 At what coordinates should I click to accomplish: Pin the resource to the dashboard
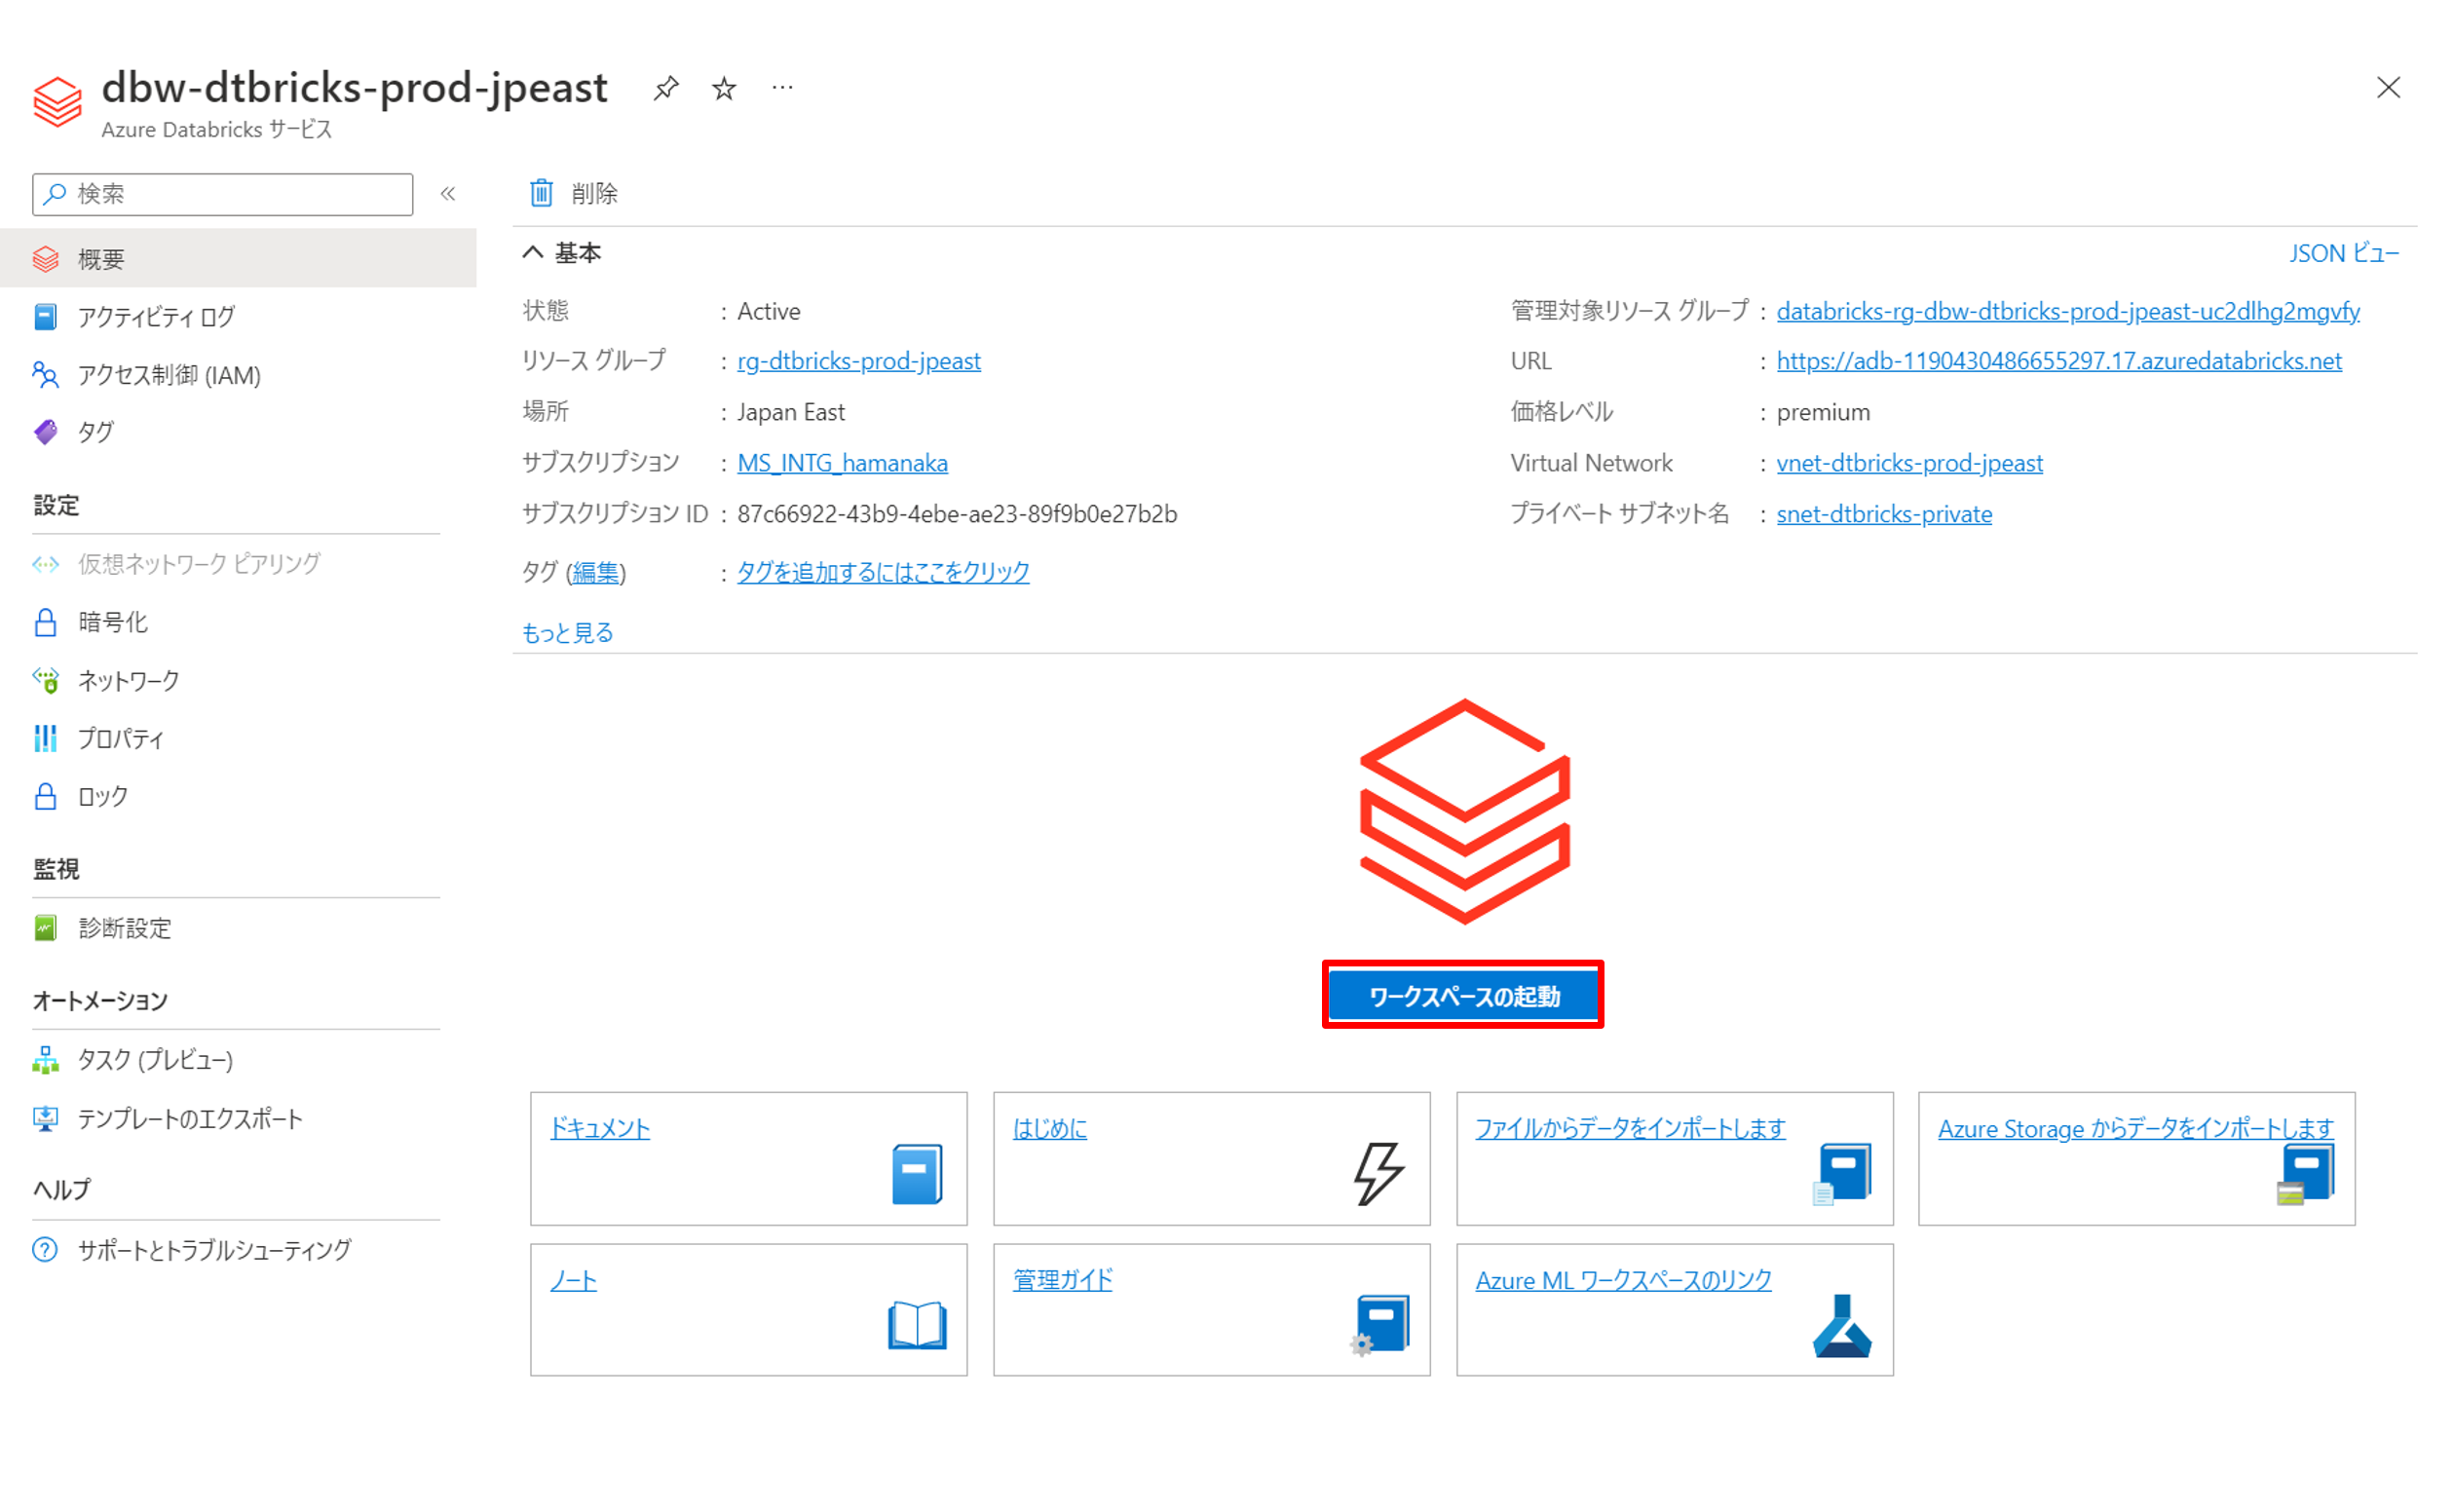coord(666,88)
